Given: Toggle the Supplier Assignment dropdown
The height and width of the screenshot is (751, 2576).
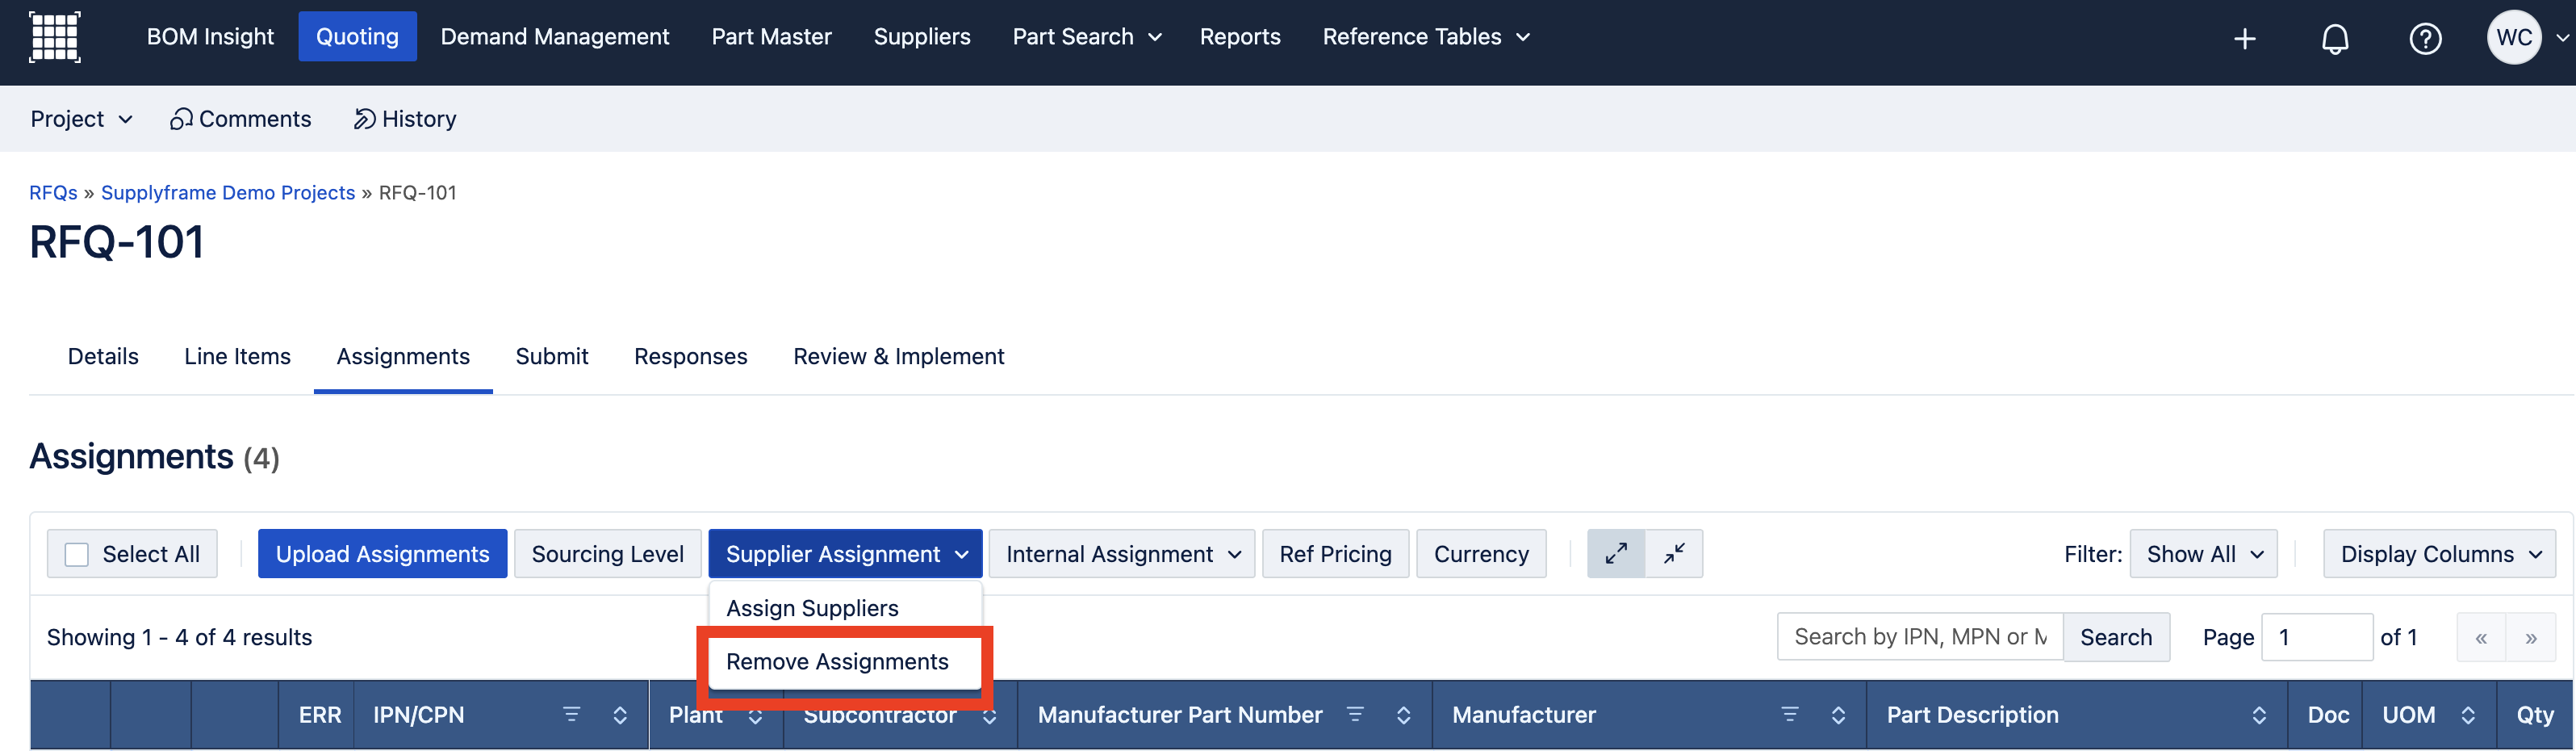Looking at the screenshot, I should [x=845, y=554].
